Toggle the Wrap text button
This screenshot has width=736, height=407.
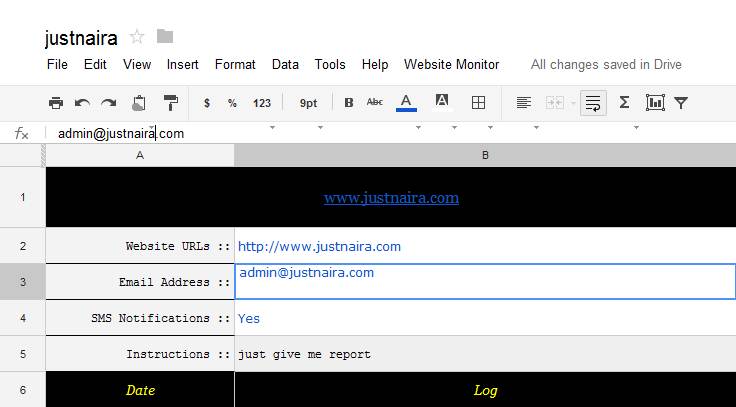pos(593,102)
